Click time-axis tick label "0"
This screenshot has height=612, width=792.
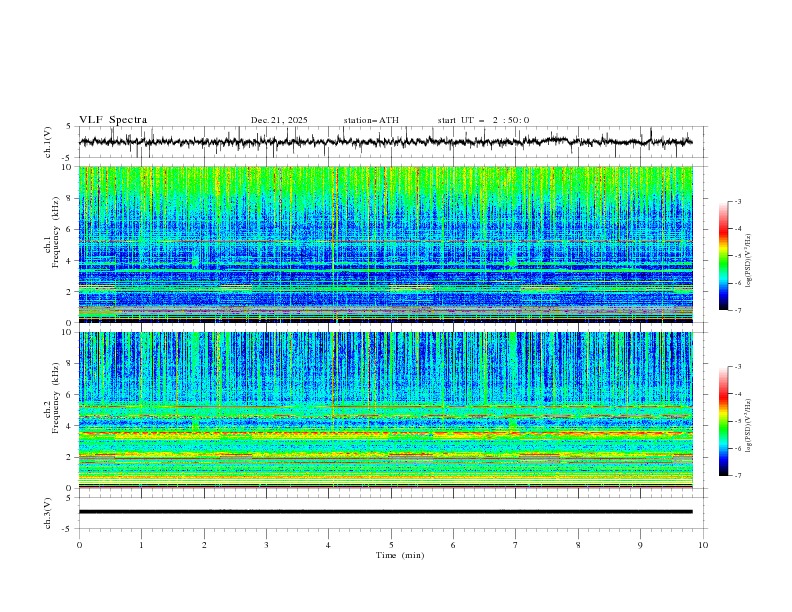coord(79,545)
